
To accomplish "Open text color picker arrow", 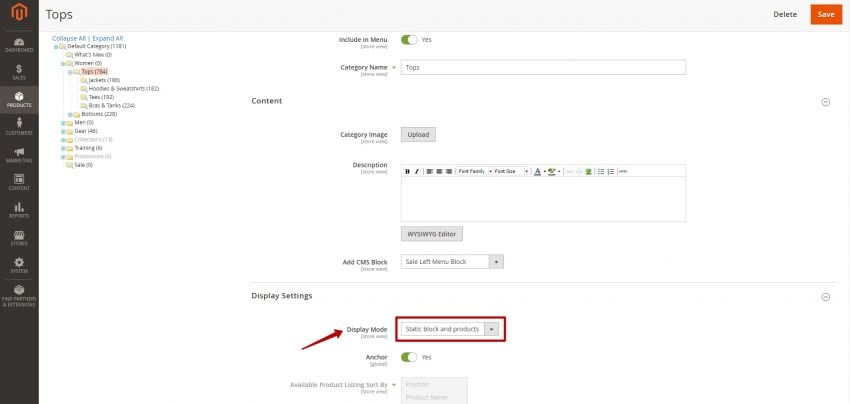I will (x=544, y=171).
